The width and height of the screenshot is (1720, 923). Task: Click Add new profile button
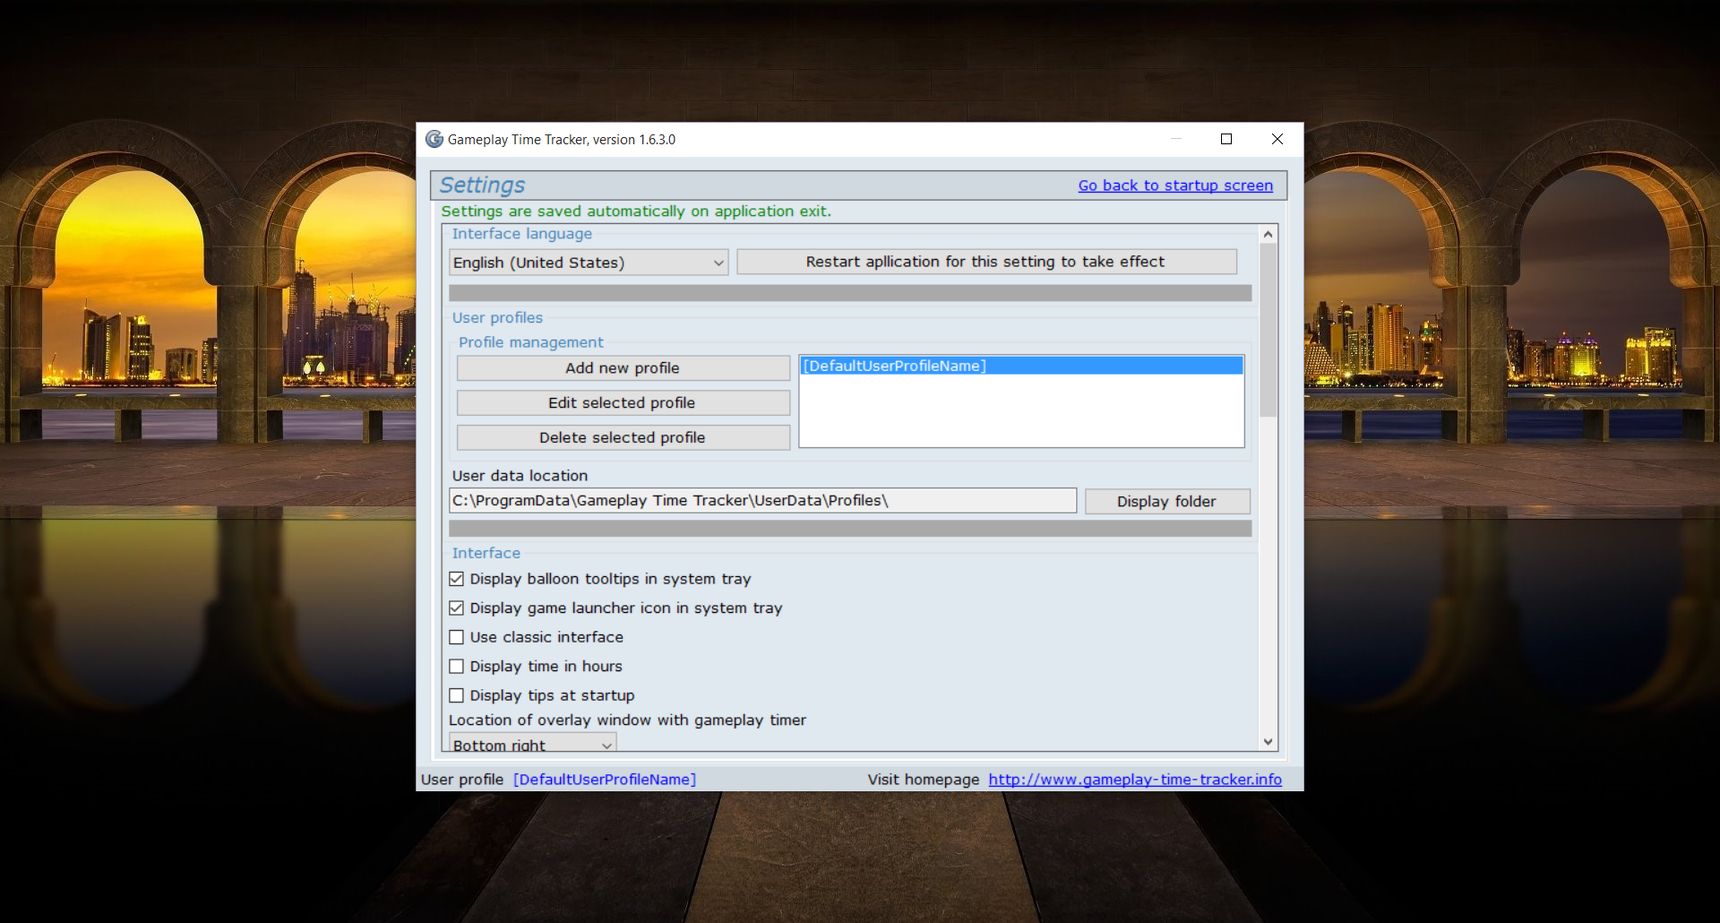[x=623, y=368]
